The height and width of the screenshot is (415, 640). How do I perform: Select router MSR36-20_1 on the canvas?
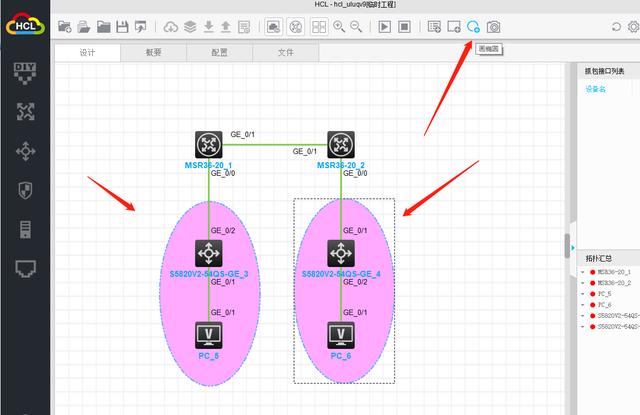coord(209,144)
